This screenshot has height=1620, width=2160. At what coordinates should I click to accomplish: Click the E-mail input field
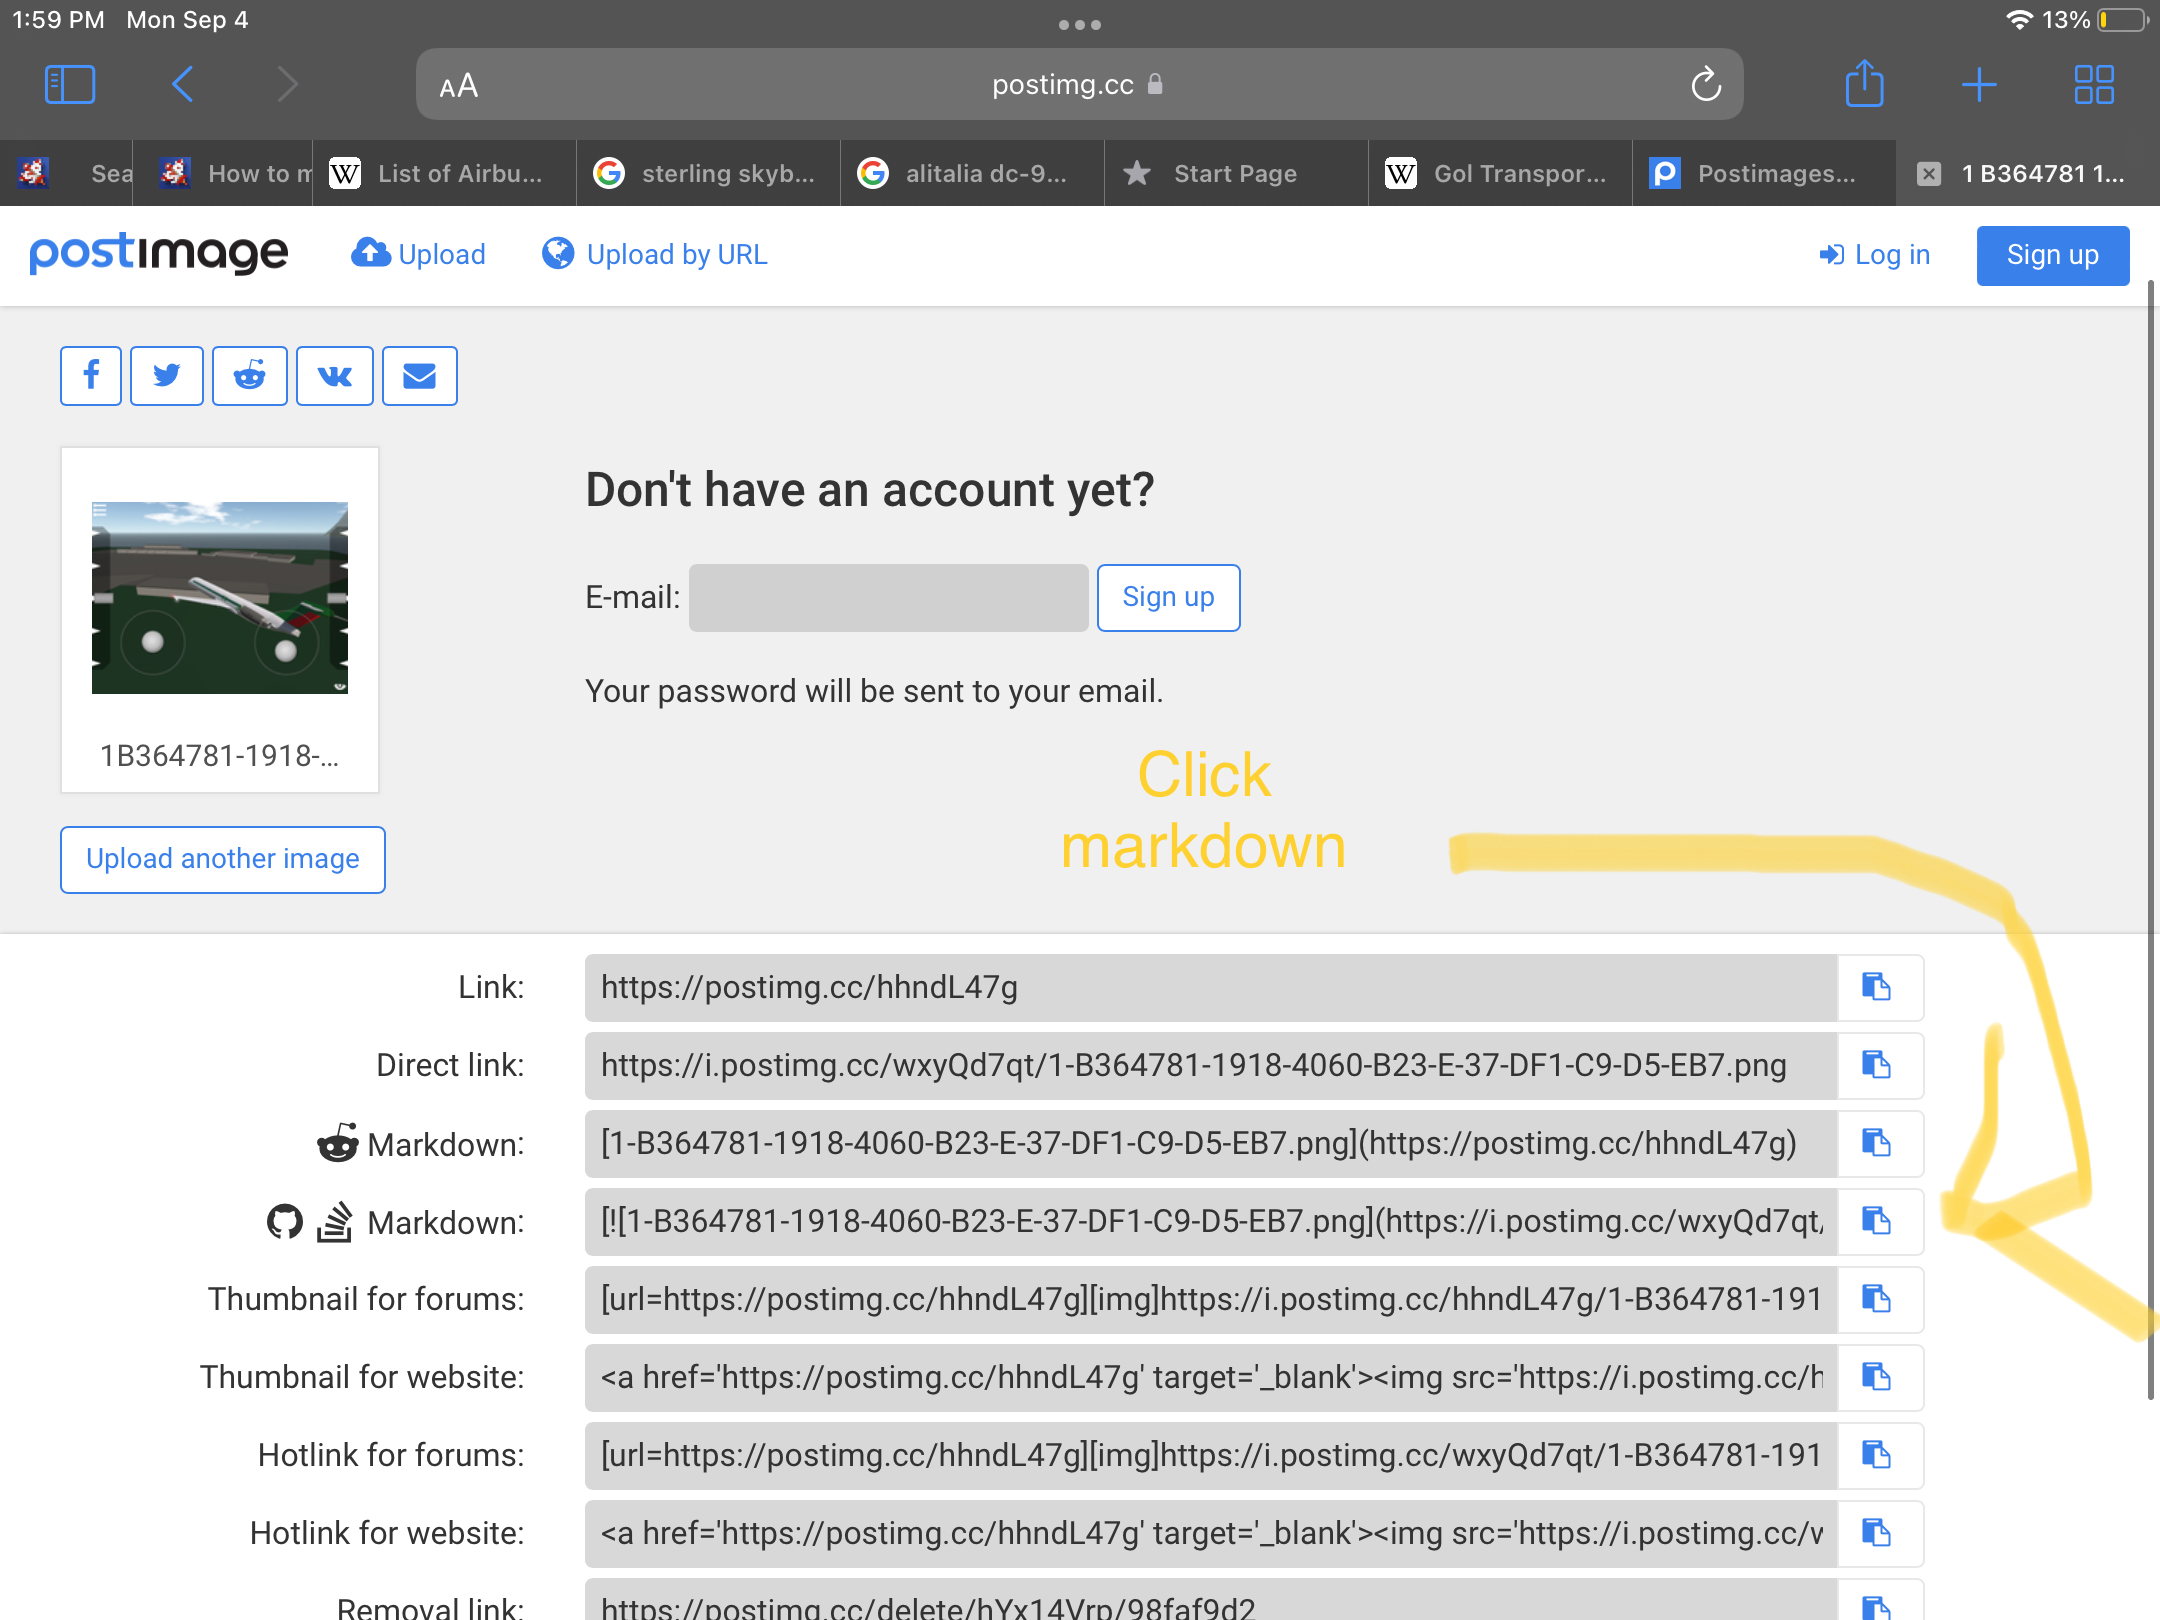888,598
